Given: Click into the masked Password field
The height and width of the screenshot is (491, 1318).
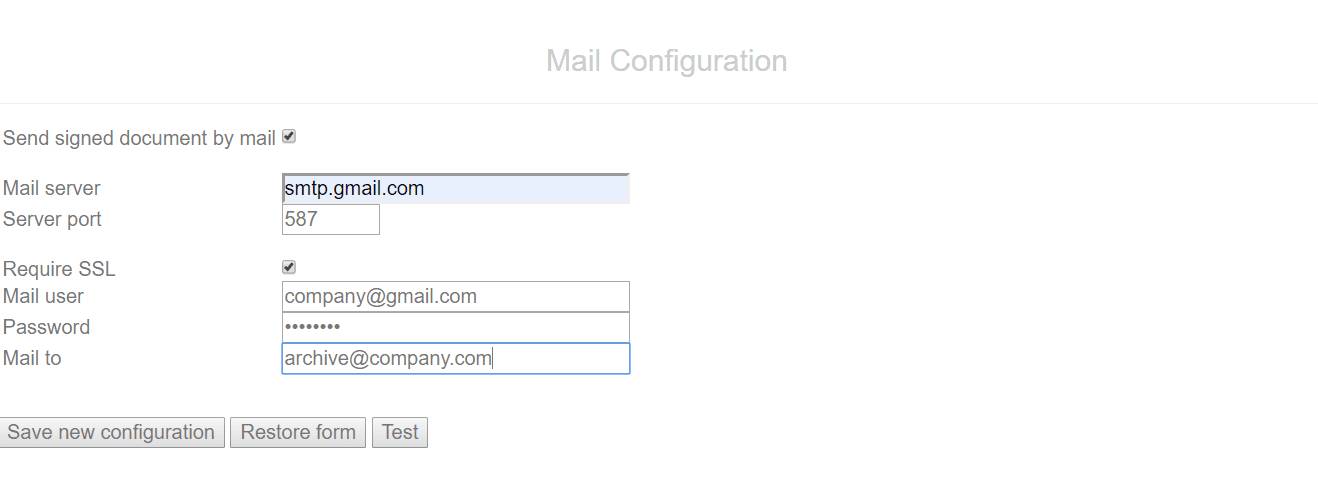Looking at the screenshot, I should pos(456,327).
